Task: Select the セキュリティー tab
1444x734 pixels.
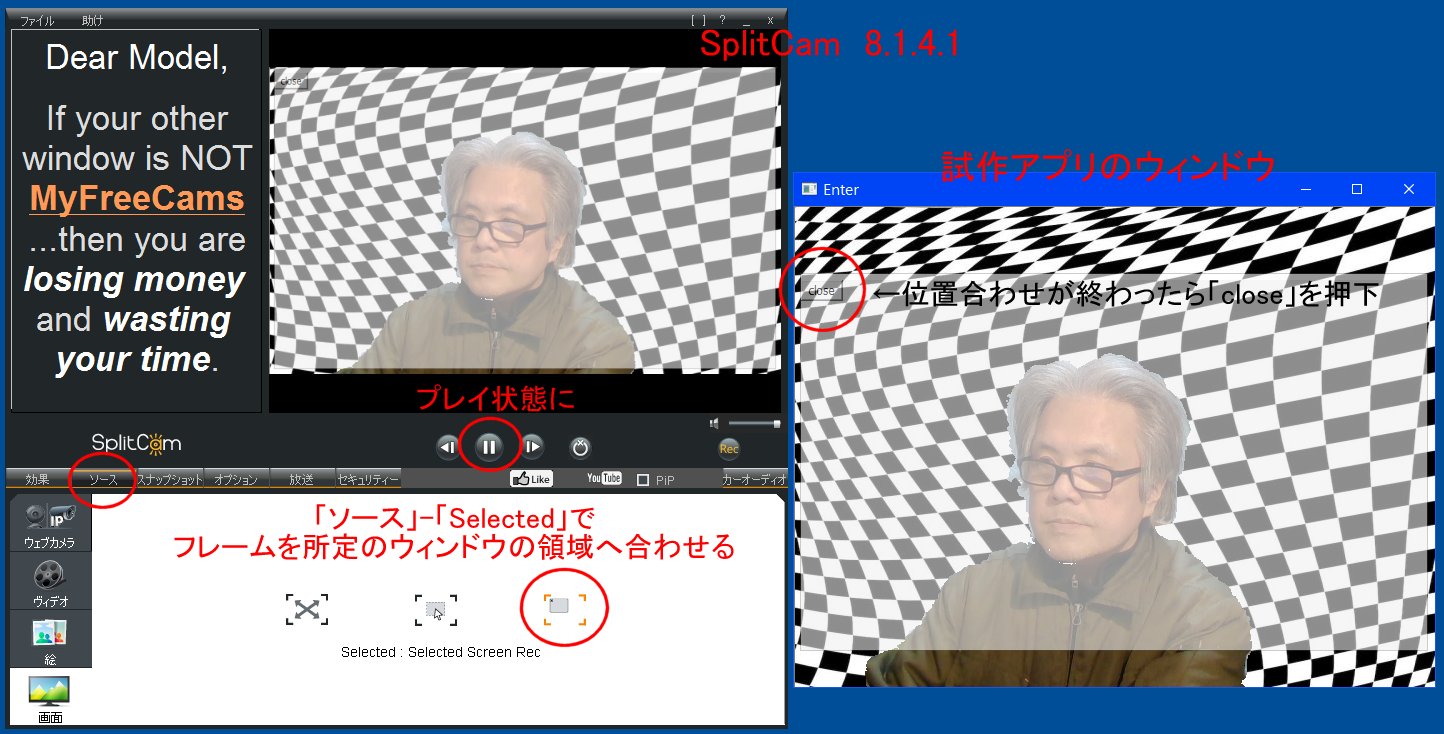Action: coord(368,479)
